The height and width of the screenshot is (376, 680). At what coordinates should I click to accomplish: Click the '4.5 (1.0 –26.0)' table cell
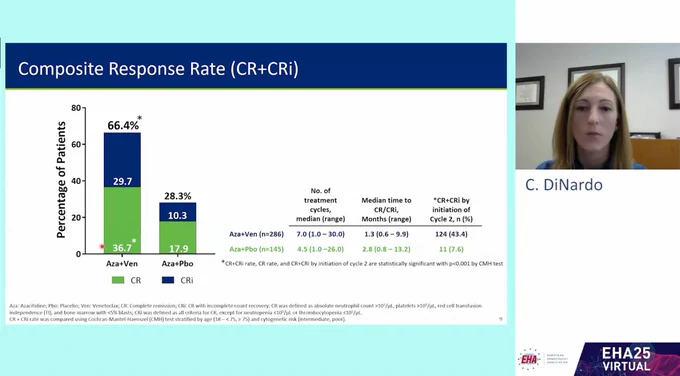tap(320, 249)
